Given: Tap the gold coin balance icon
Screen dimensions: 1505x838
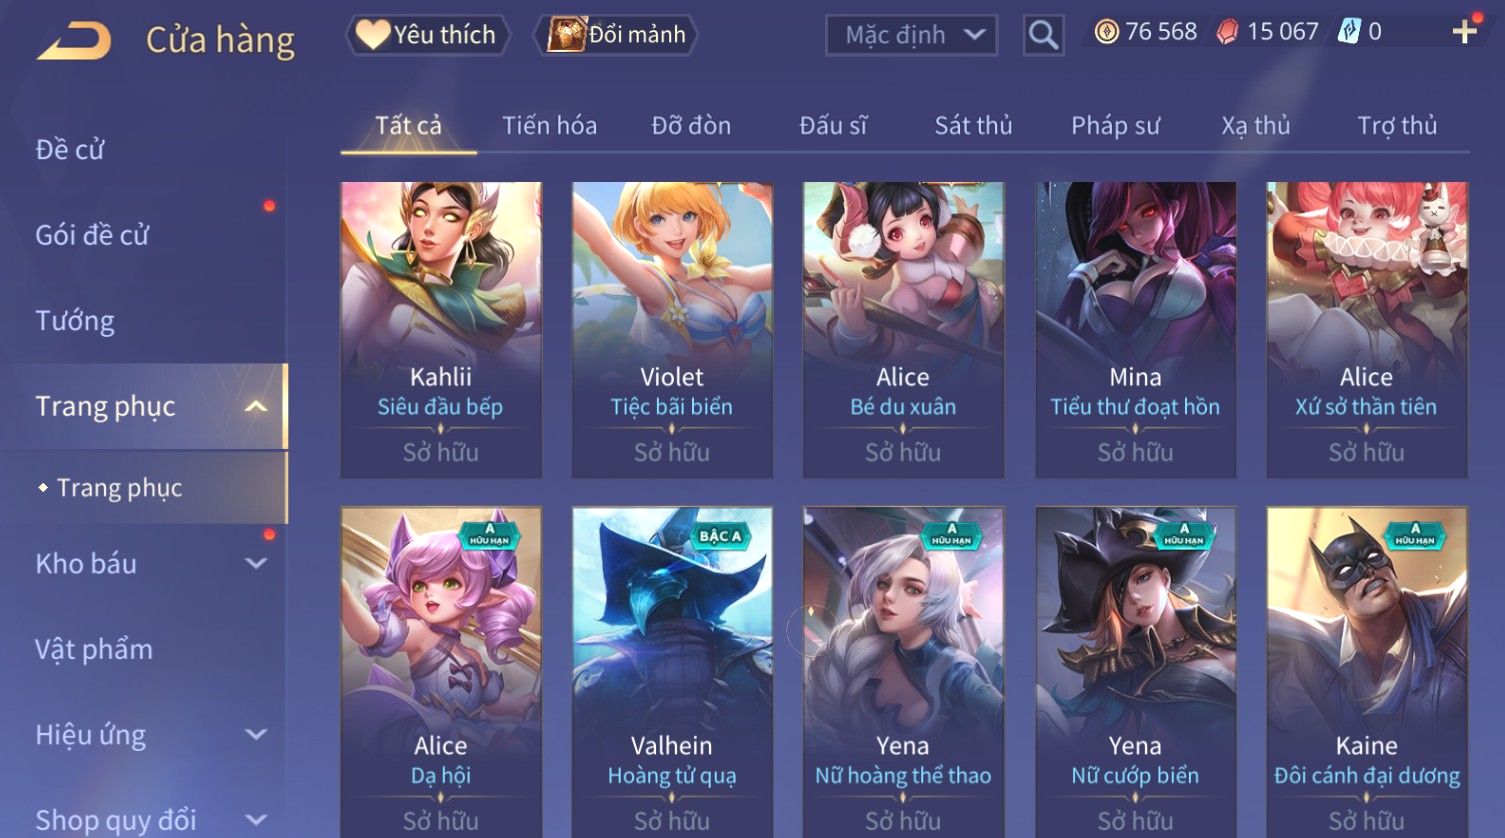Looking at the screenshot, I should pos(1106,33).
